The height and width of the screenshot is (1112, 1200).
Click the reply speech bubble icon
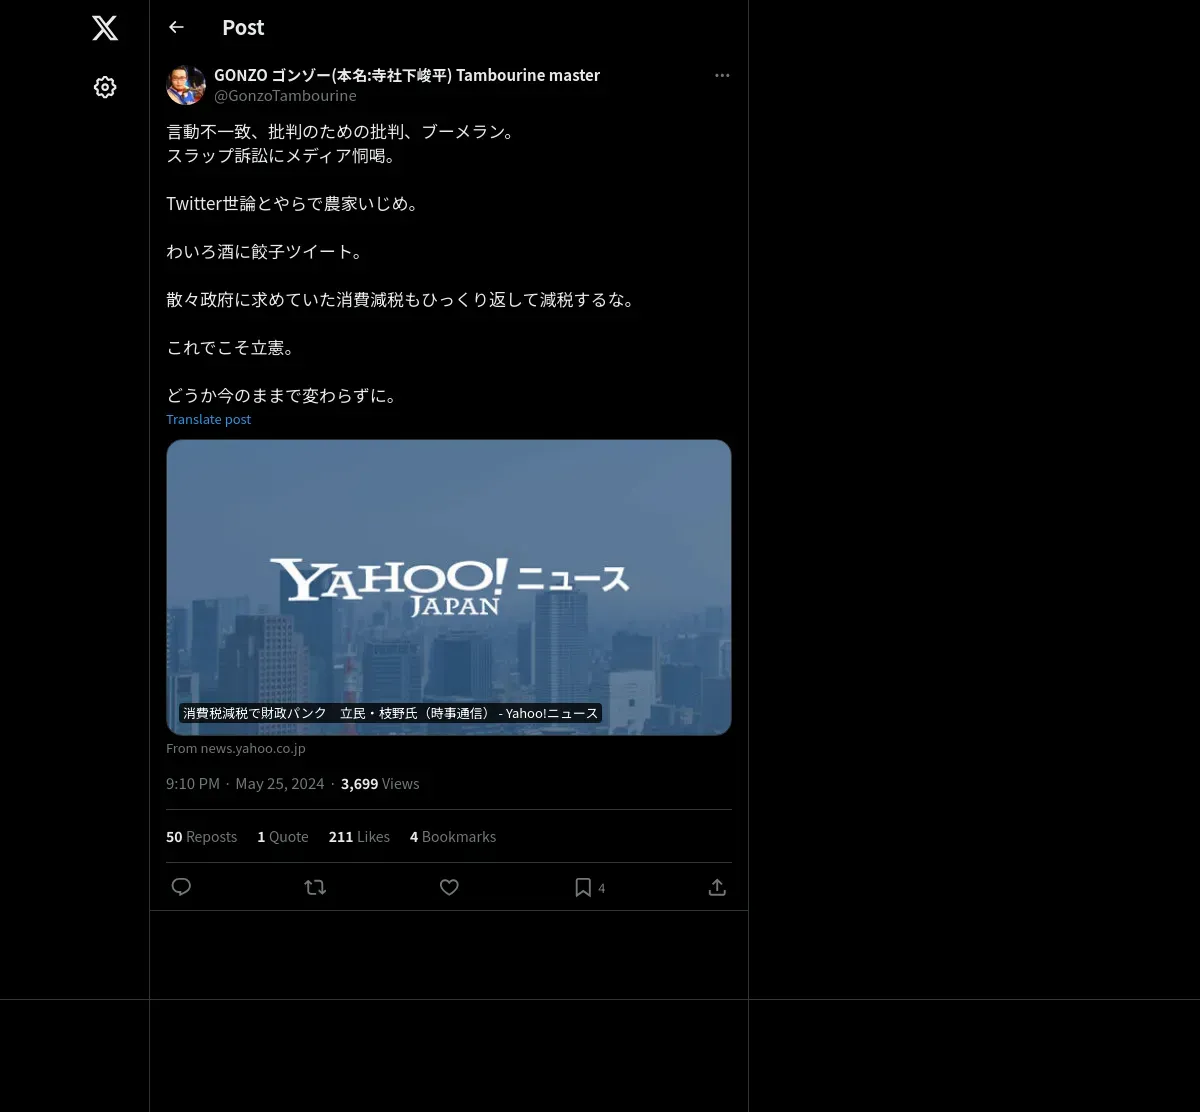click(x=181, y=887)
